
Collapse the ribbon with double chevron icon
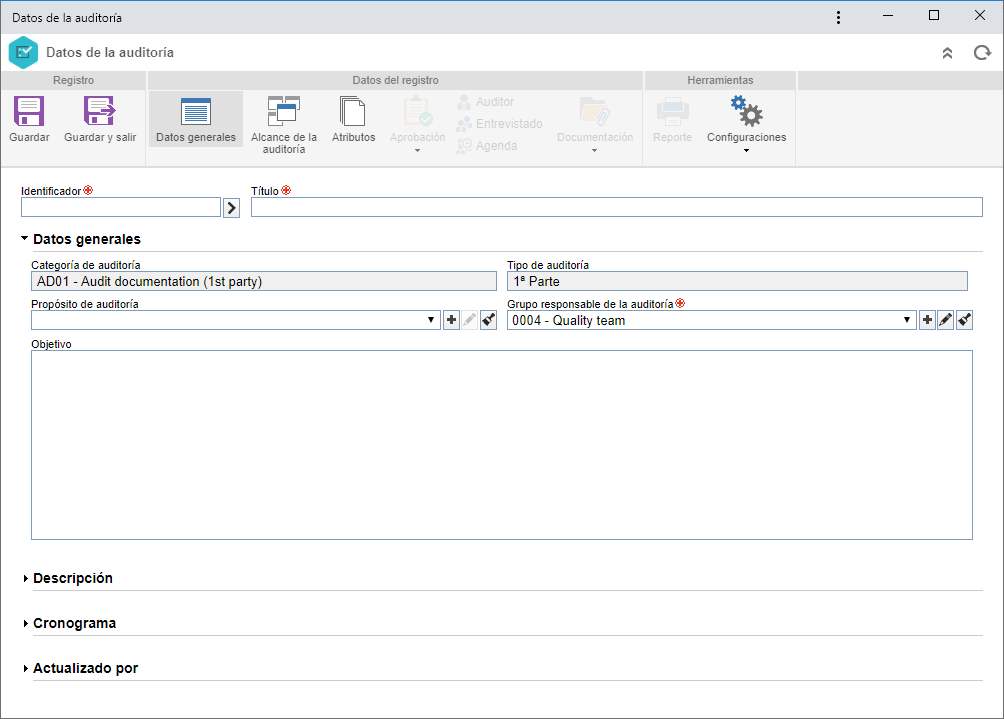click(947, 53)
